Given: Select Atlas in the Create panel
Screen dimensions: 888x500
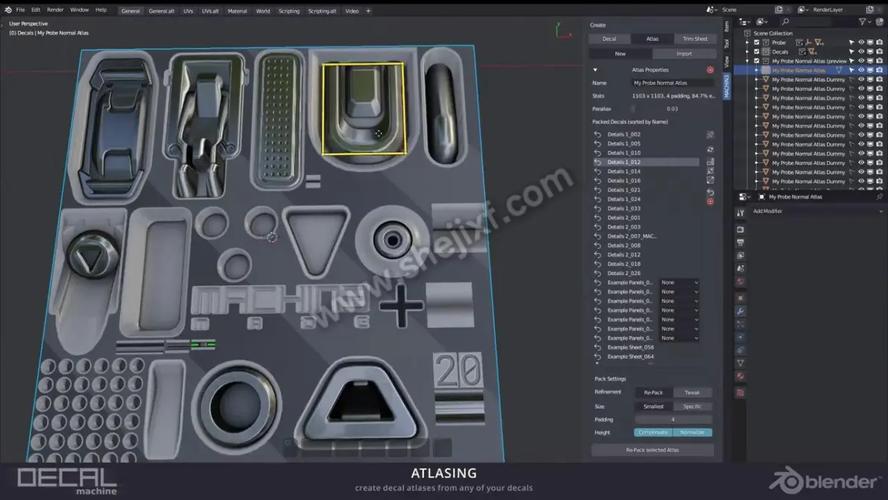Looking at the screenshot, I should 652,39.
